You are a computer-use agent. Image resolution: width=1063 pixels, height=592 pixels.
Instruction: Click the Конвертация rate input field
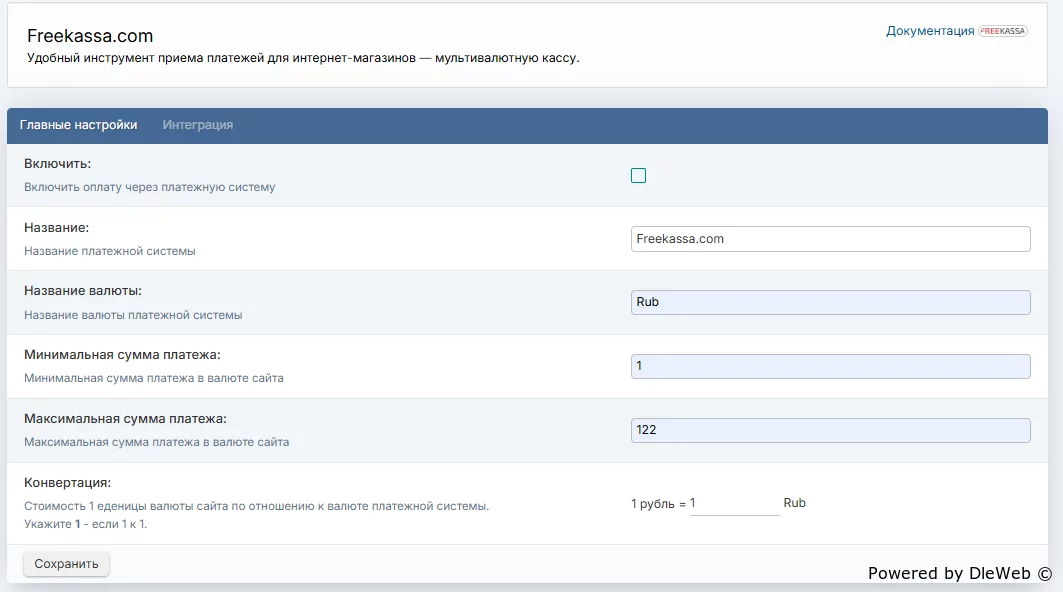[734, 503]
